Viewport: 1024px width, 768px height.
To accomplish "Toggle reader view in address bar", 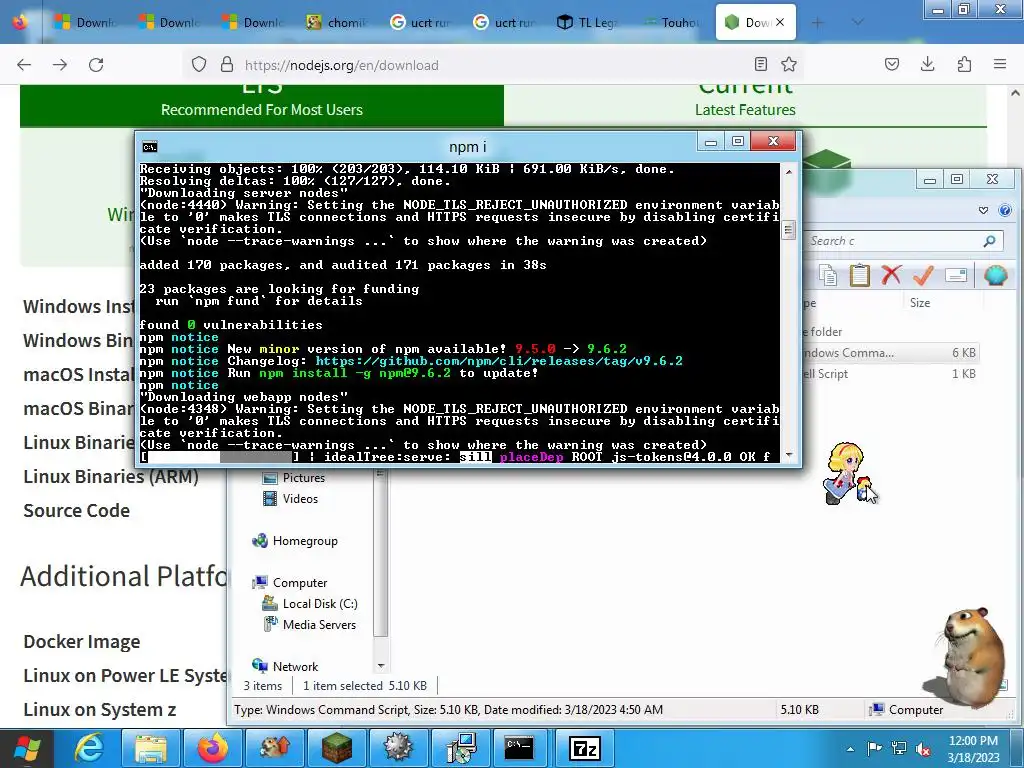I will 761,64.
